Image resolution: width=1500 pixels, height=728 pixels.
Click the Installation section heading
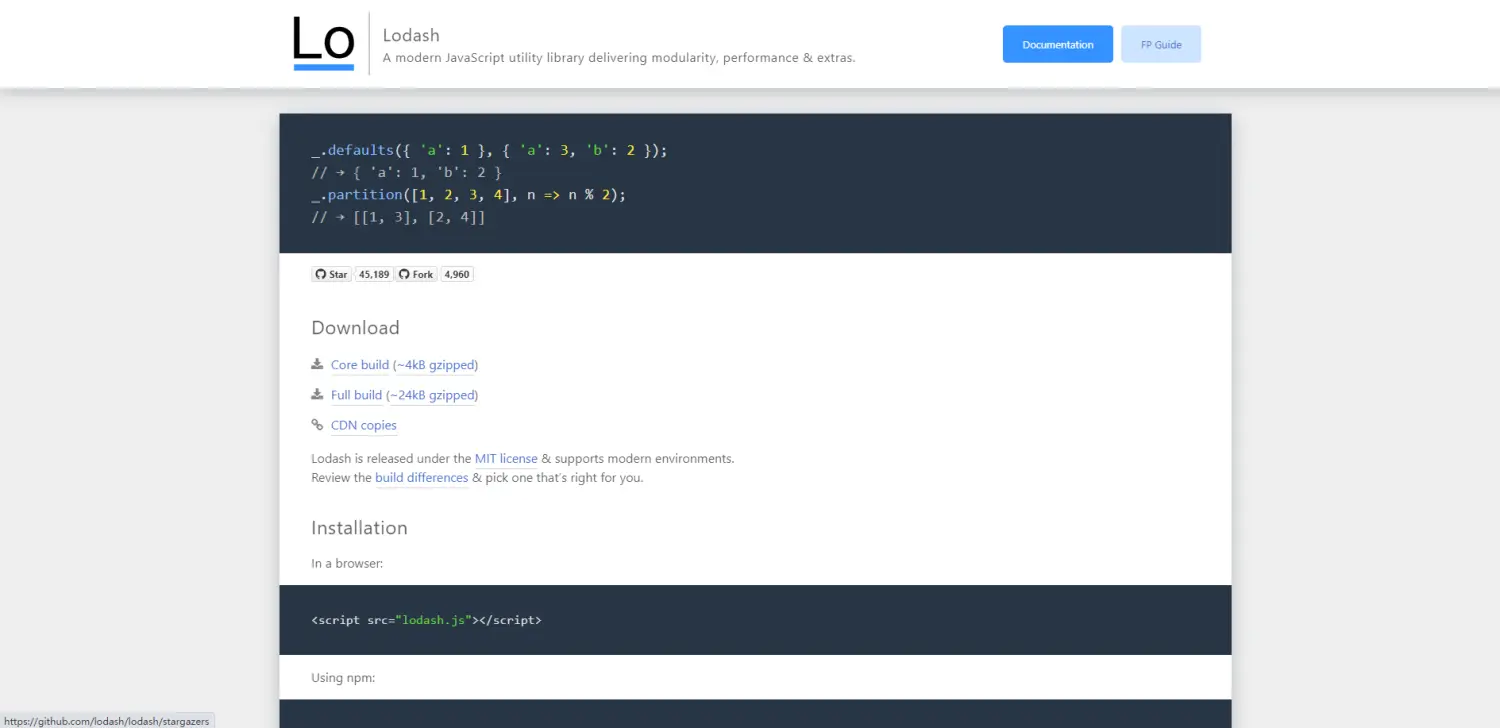point(359,528)
